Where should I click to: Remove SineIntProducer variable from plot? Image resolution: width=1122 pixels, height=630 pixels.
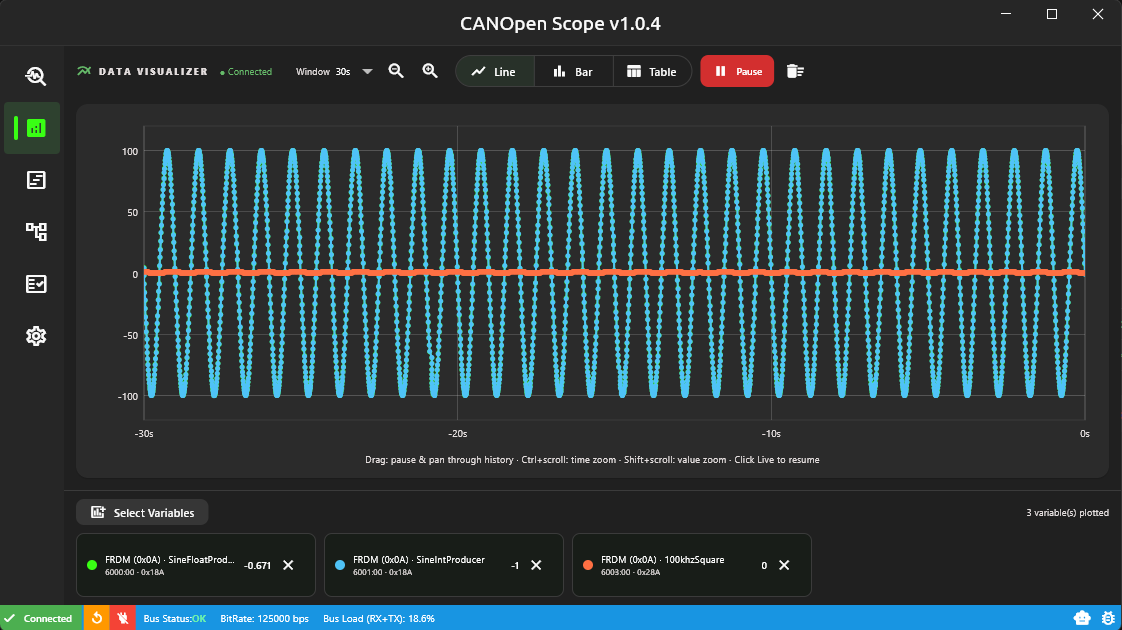536,565
